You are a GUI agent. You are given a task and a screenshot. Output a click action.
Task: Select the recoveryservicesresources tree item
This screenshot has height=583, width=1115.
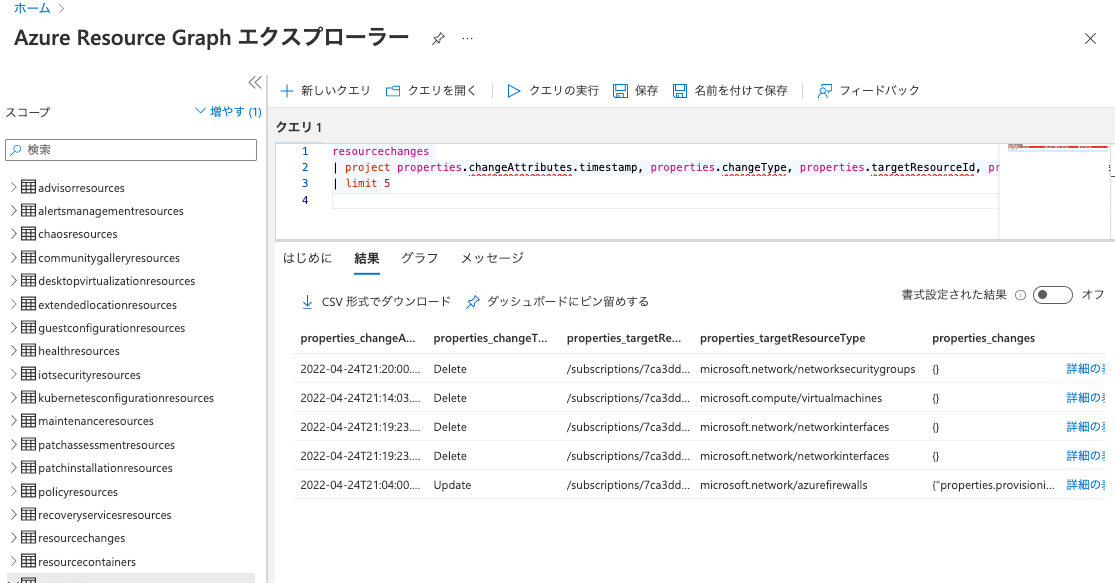pyautogui.click(x=105, y=515)
